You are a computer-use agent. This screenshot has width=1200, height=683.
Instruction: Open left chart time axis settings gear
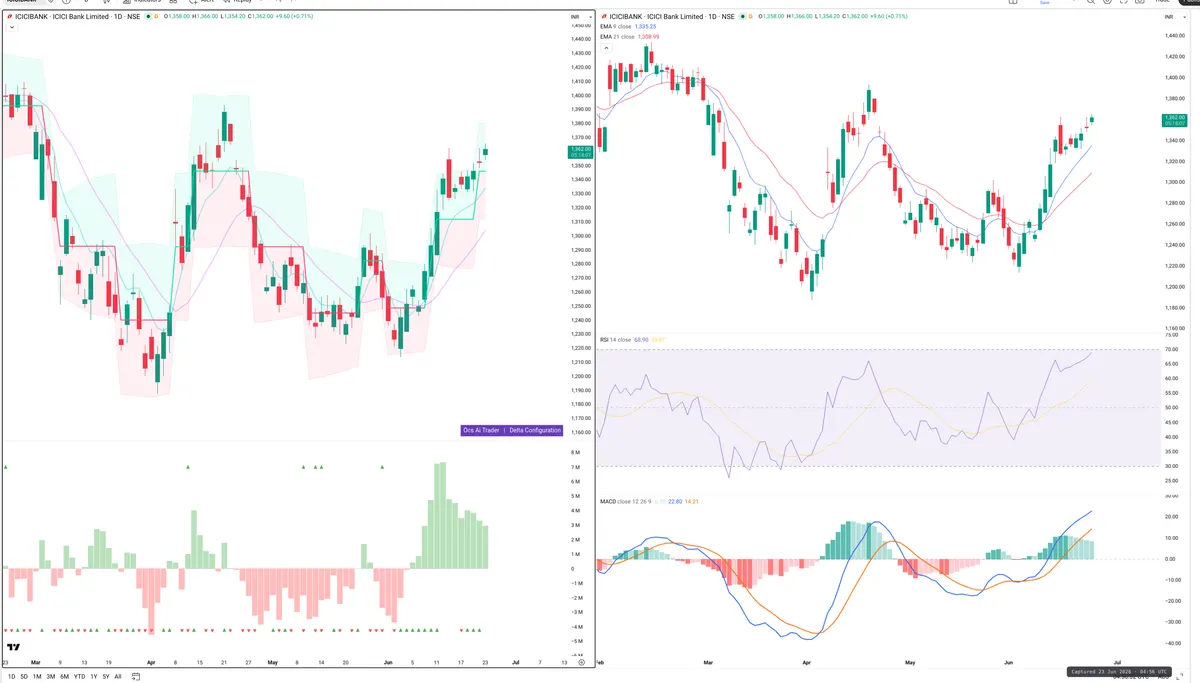[581, 662]
